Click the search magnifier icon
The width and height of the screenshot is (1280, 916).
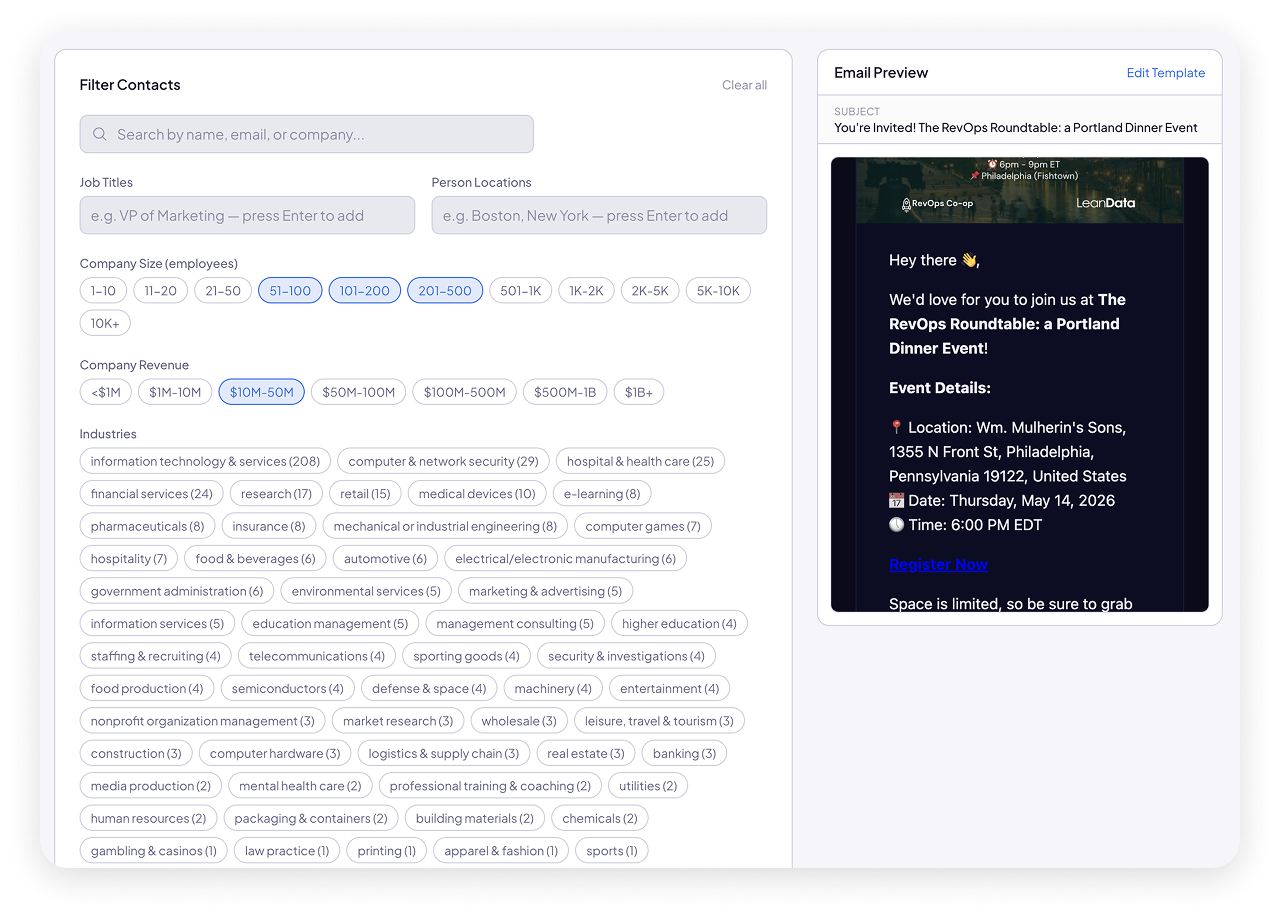[x=99, y=133]
